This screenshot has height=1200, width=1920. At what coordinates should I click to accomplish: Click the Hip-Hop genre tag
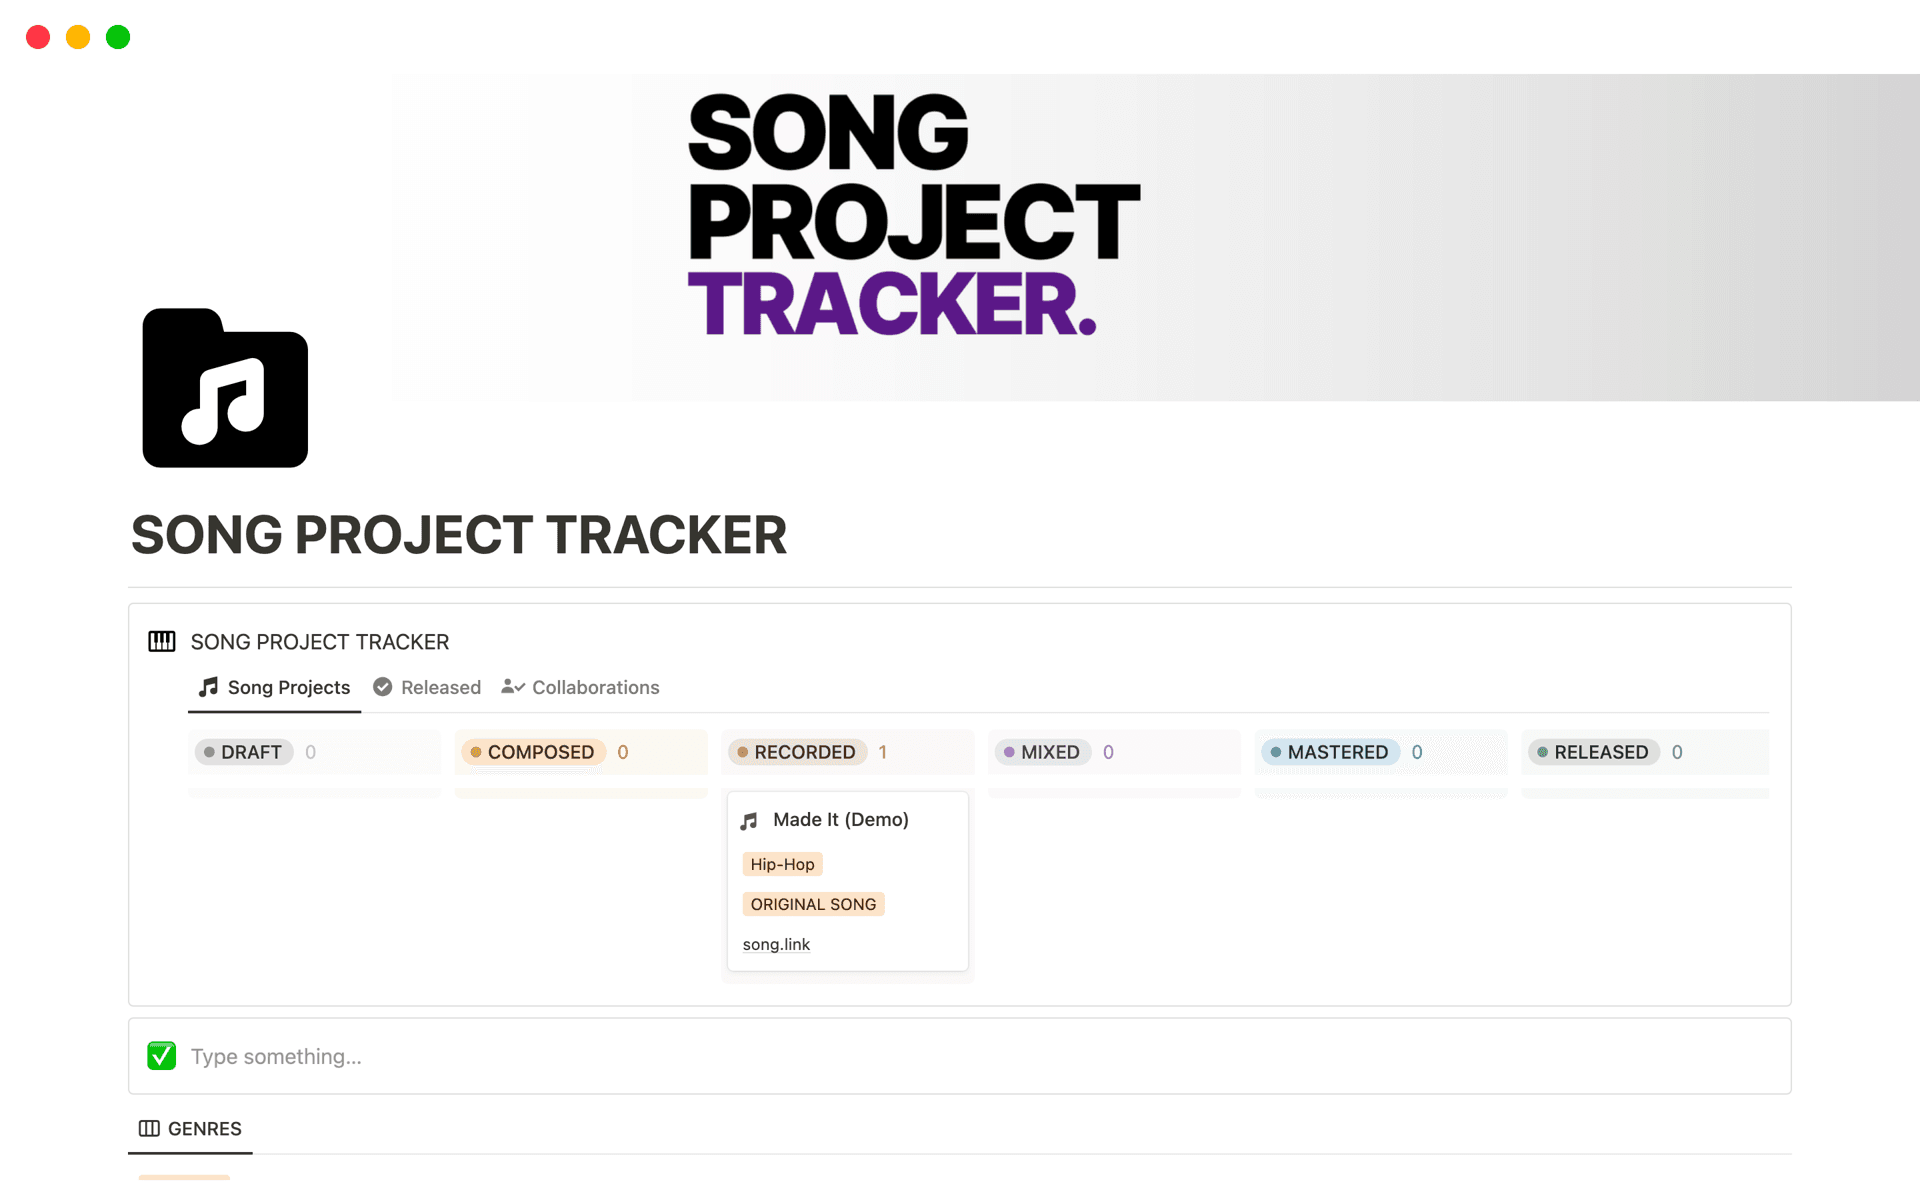[782, 864]
